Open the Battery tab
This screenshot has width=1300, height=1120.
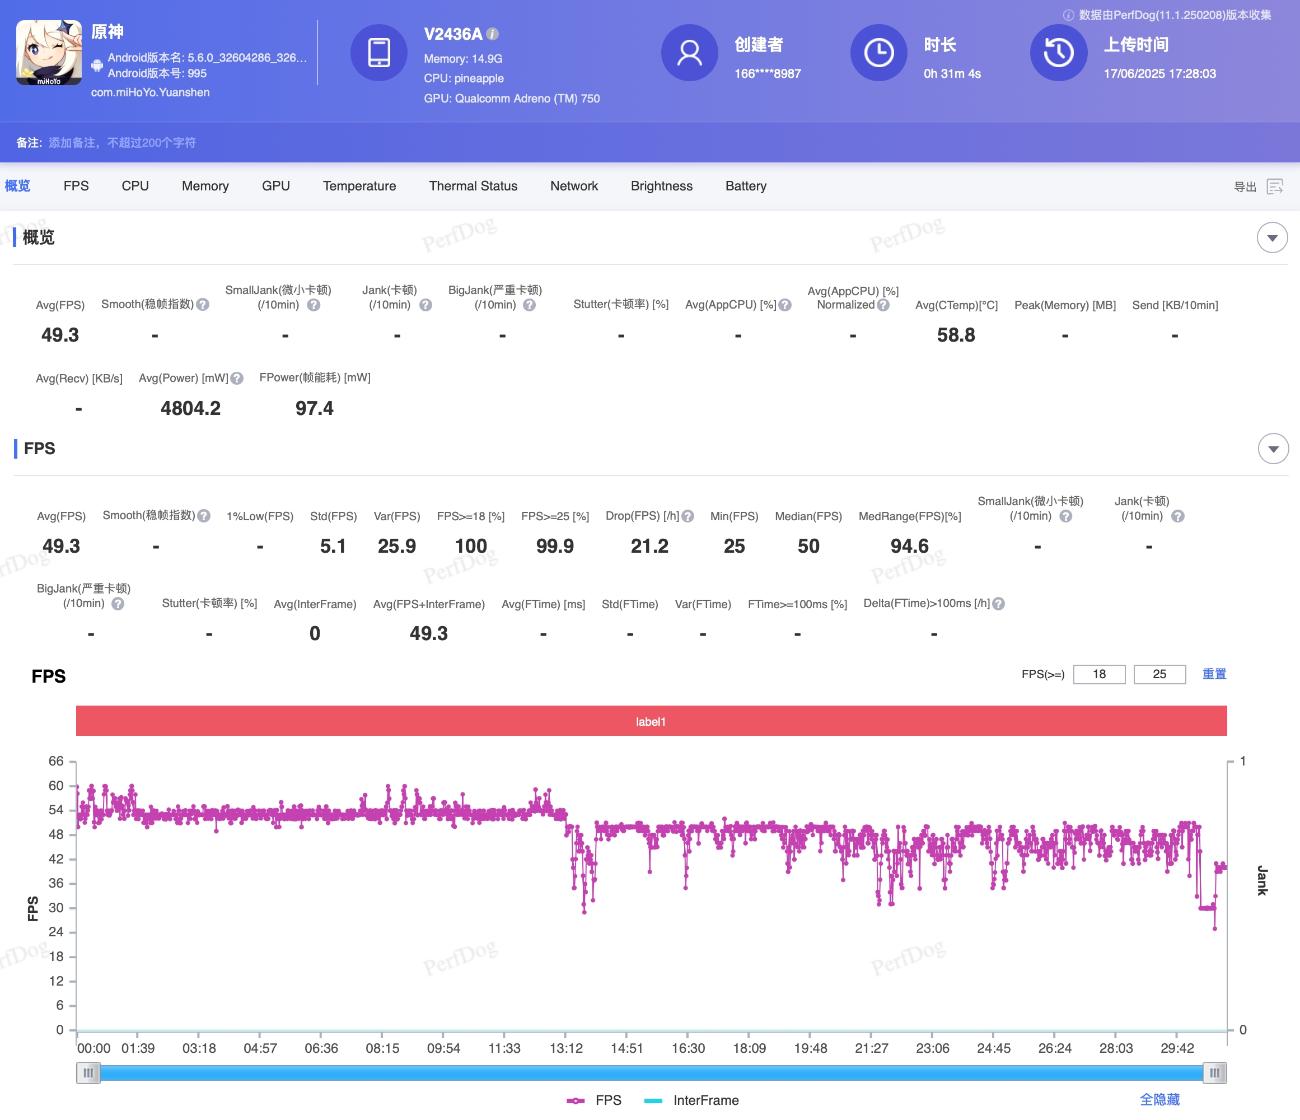tap(746, 186)
